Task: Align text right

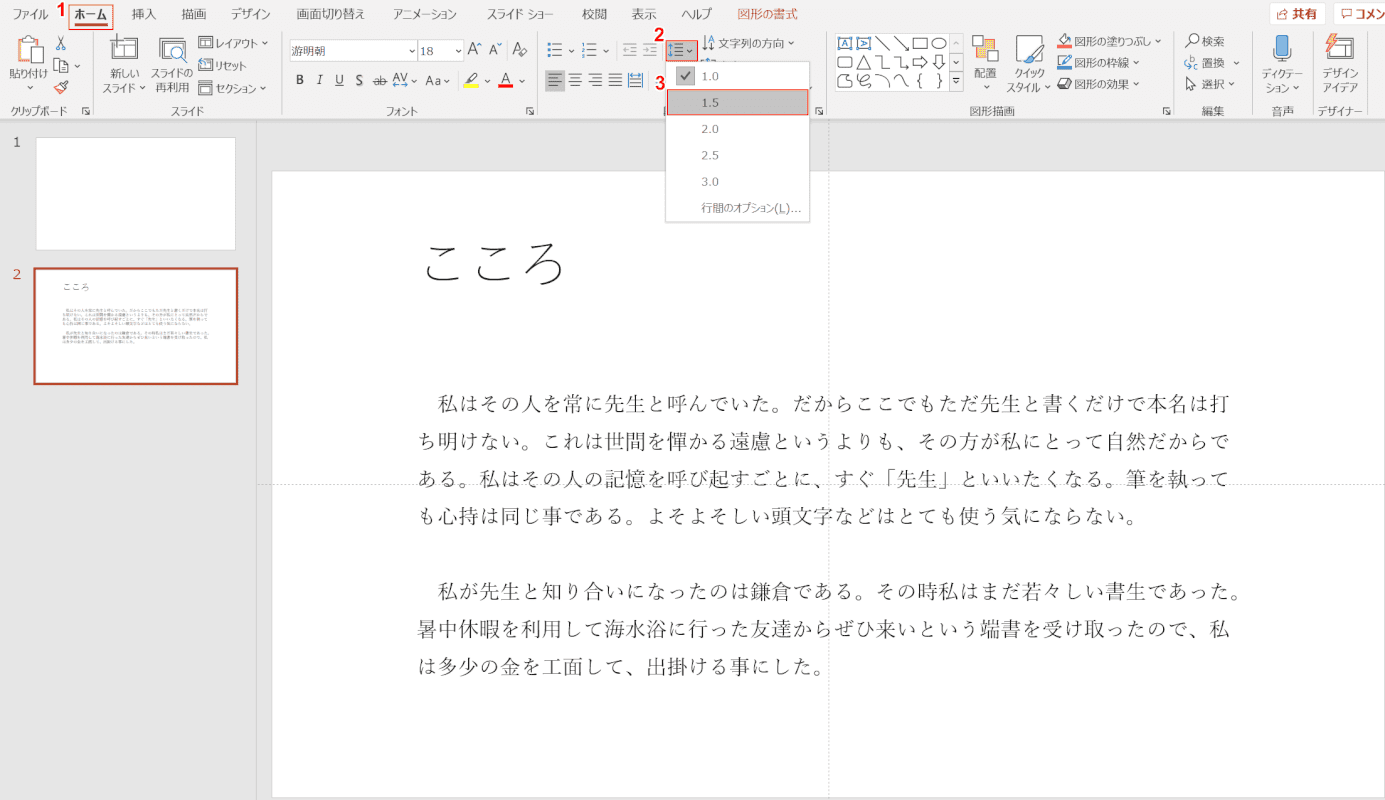Action: pyautogui.click(x=595, y=80)
